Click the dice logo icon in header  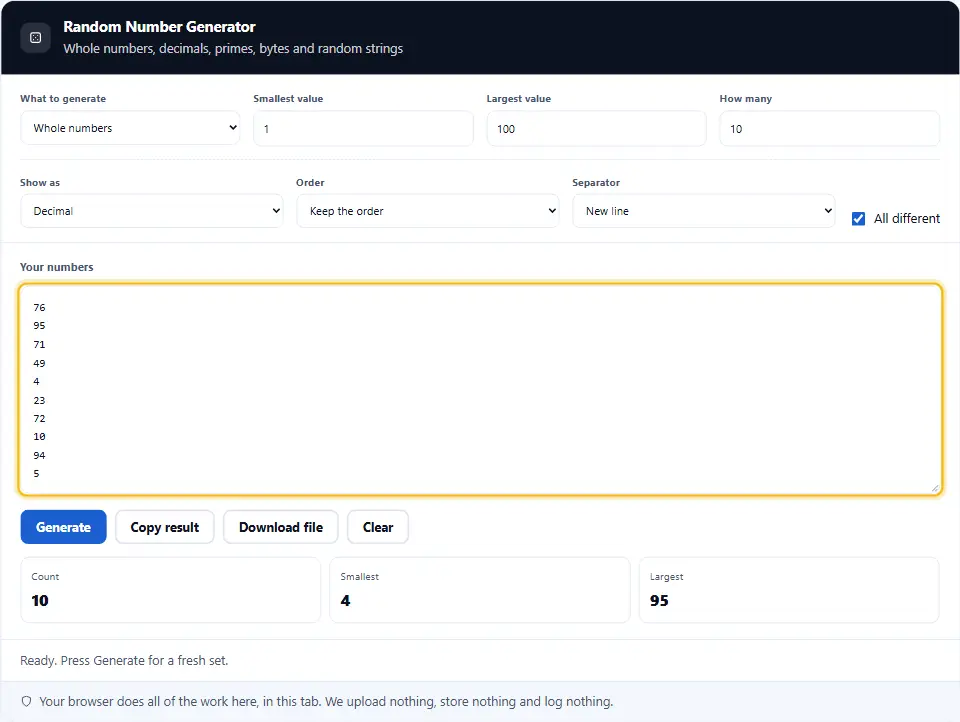point(36,38)
